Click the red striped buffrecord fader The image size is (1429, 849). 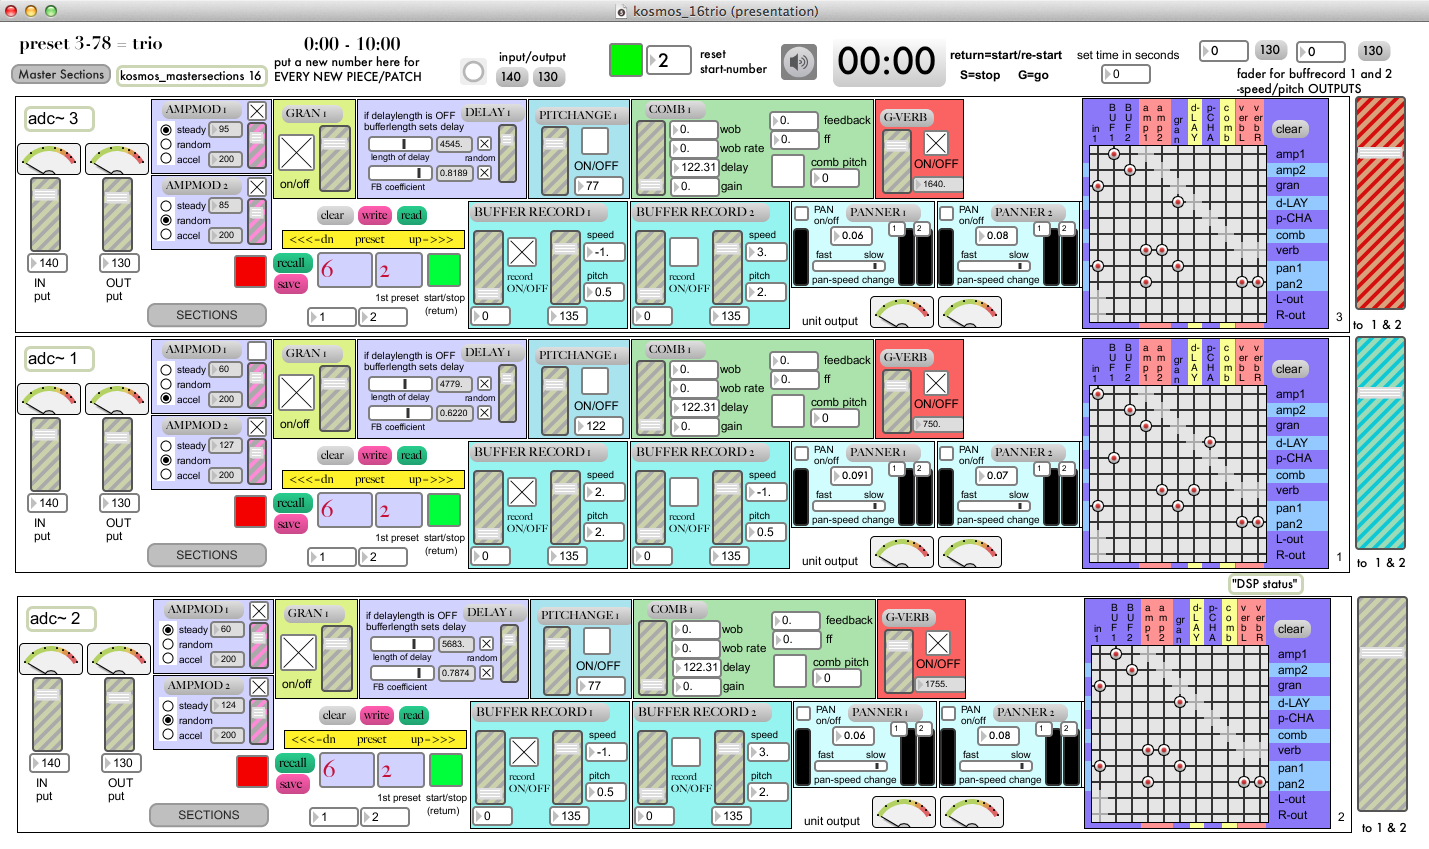1380,203
